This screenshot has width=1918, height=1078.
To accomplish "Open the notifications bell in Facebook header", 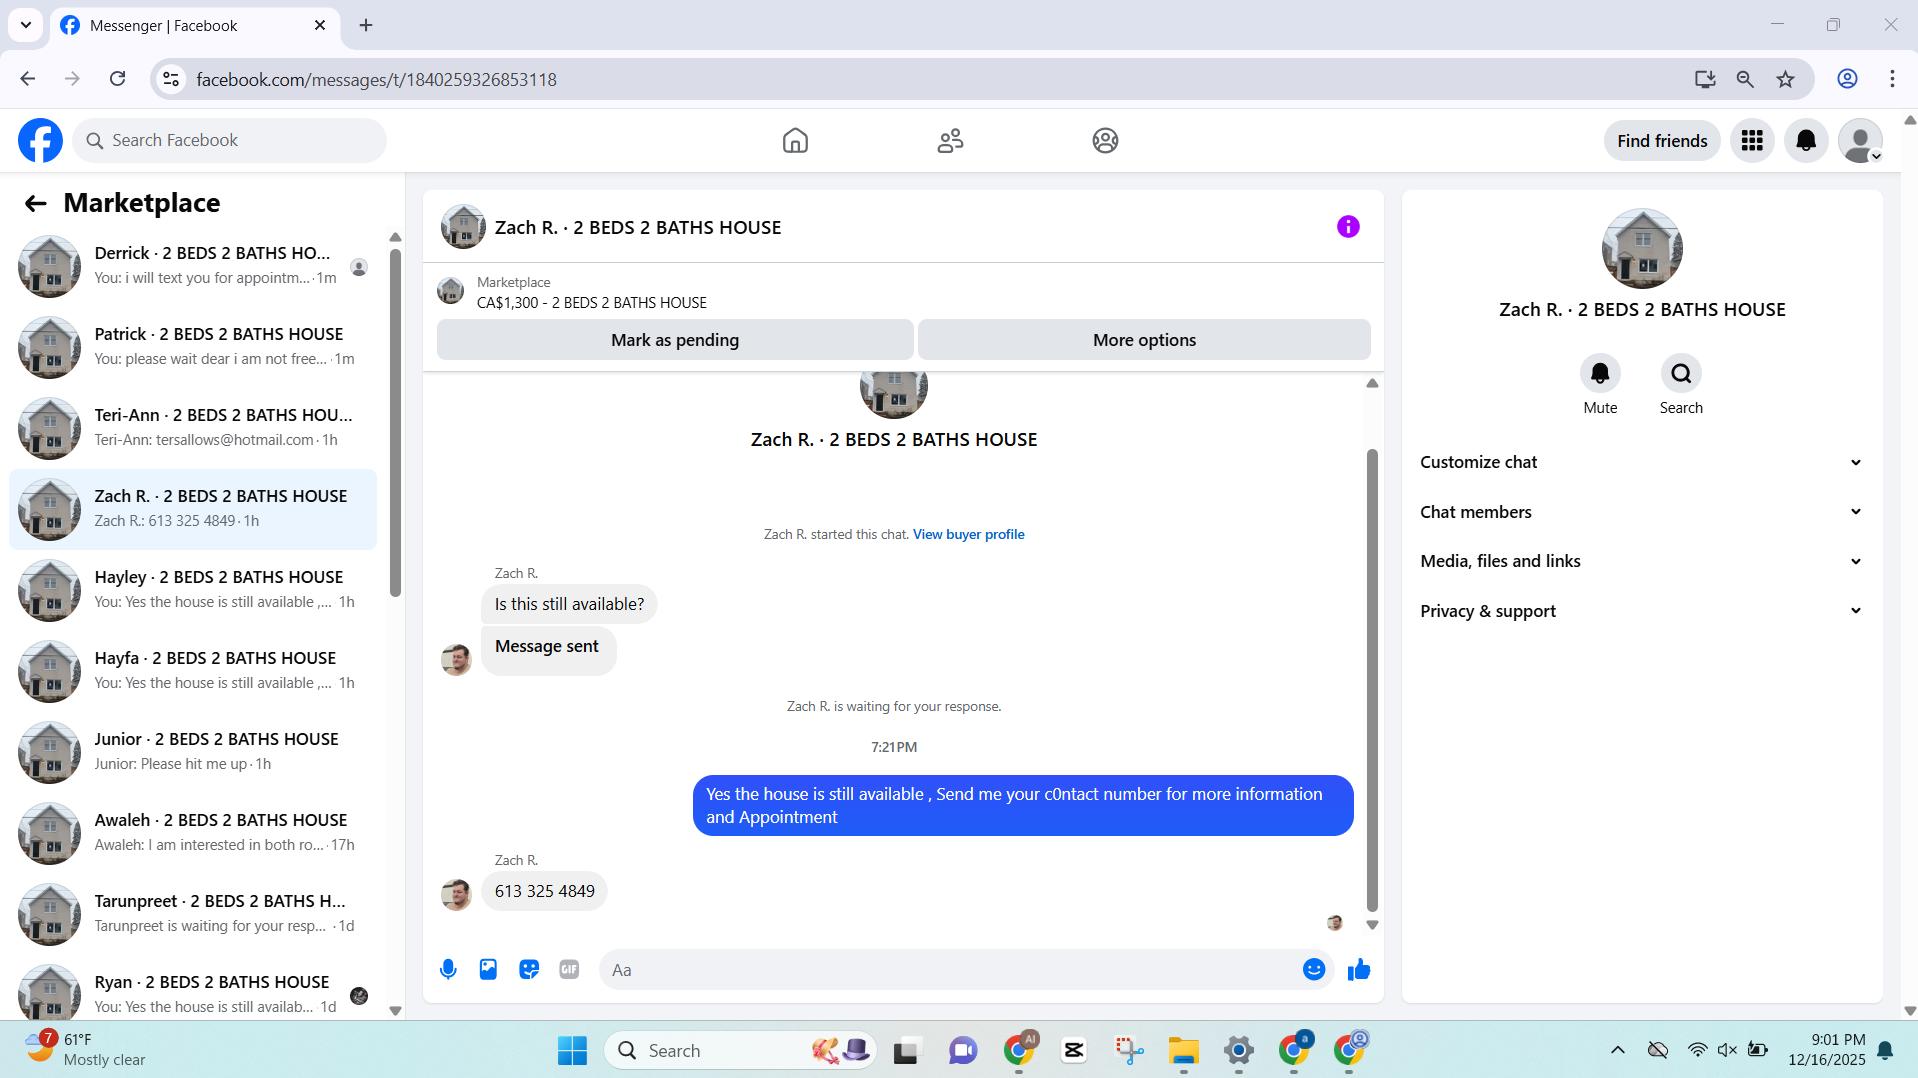I will [x=1806, y=141].
